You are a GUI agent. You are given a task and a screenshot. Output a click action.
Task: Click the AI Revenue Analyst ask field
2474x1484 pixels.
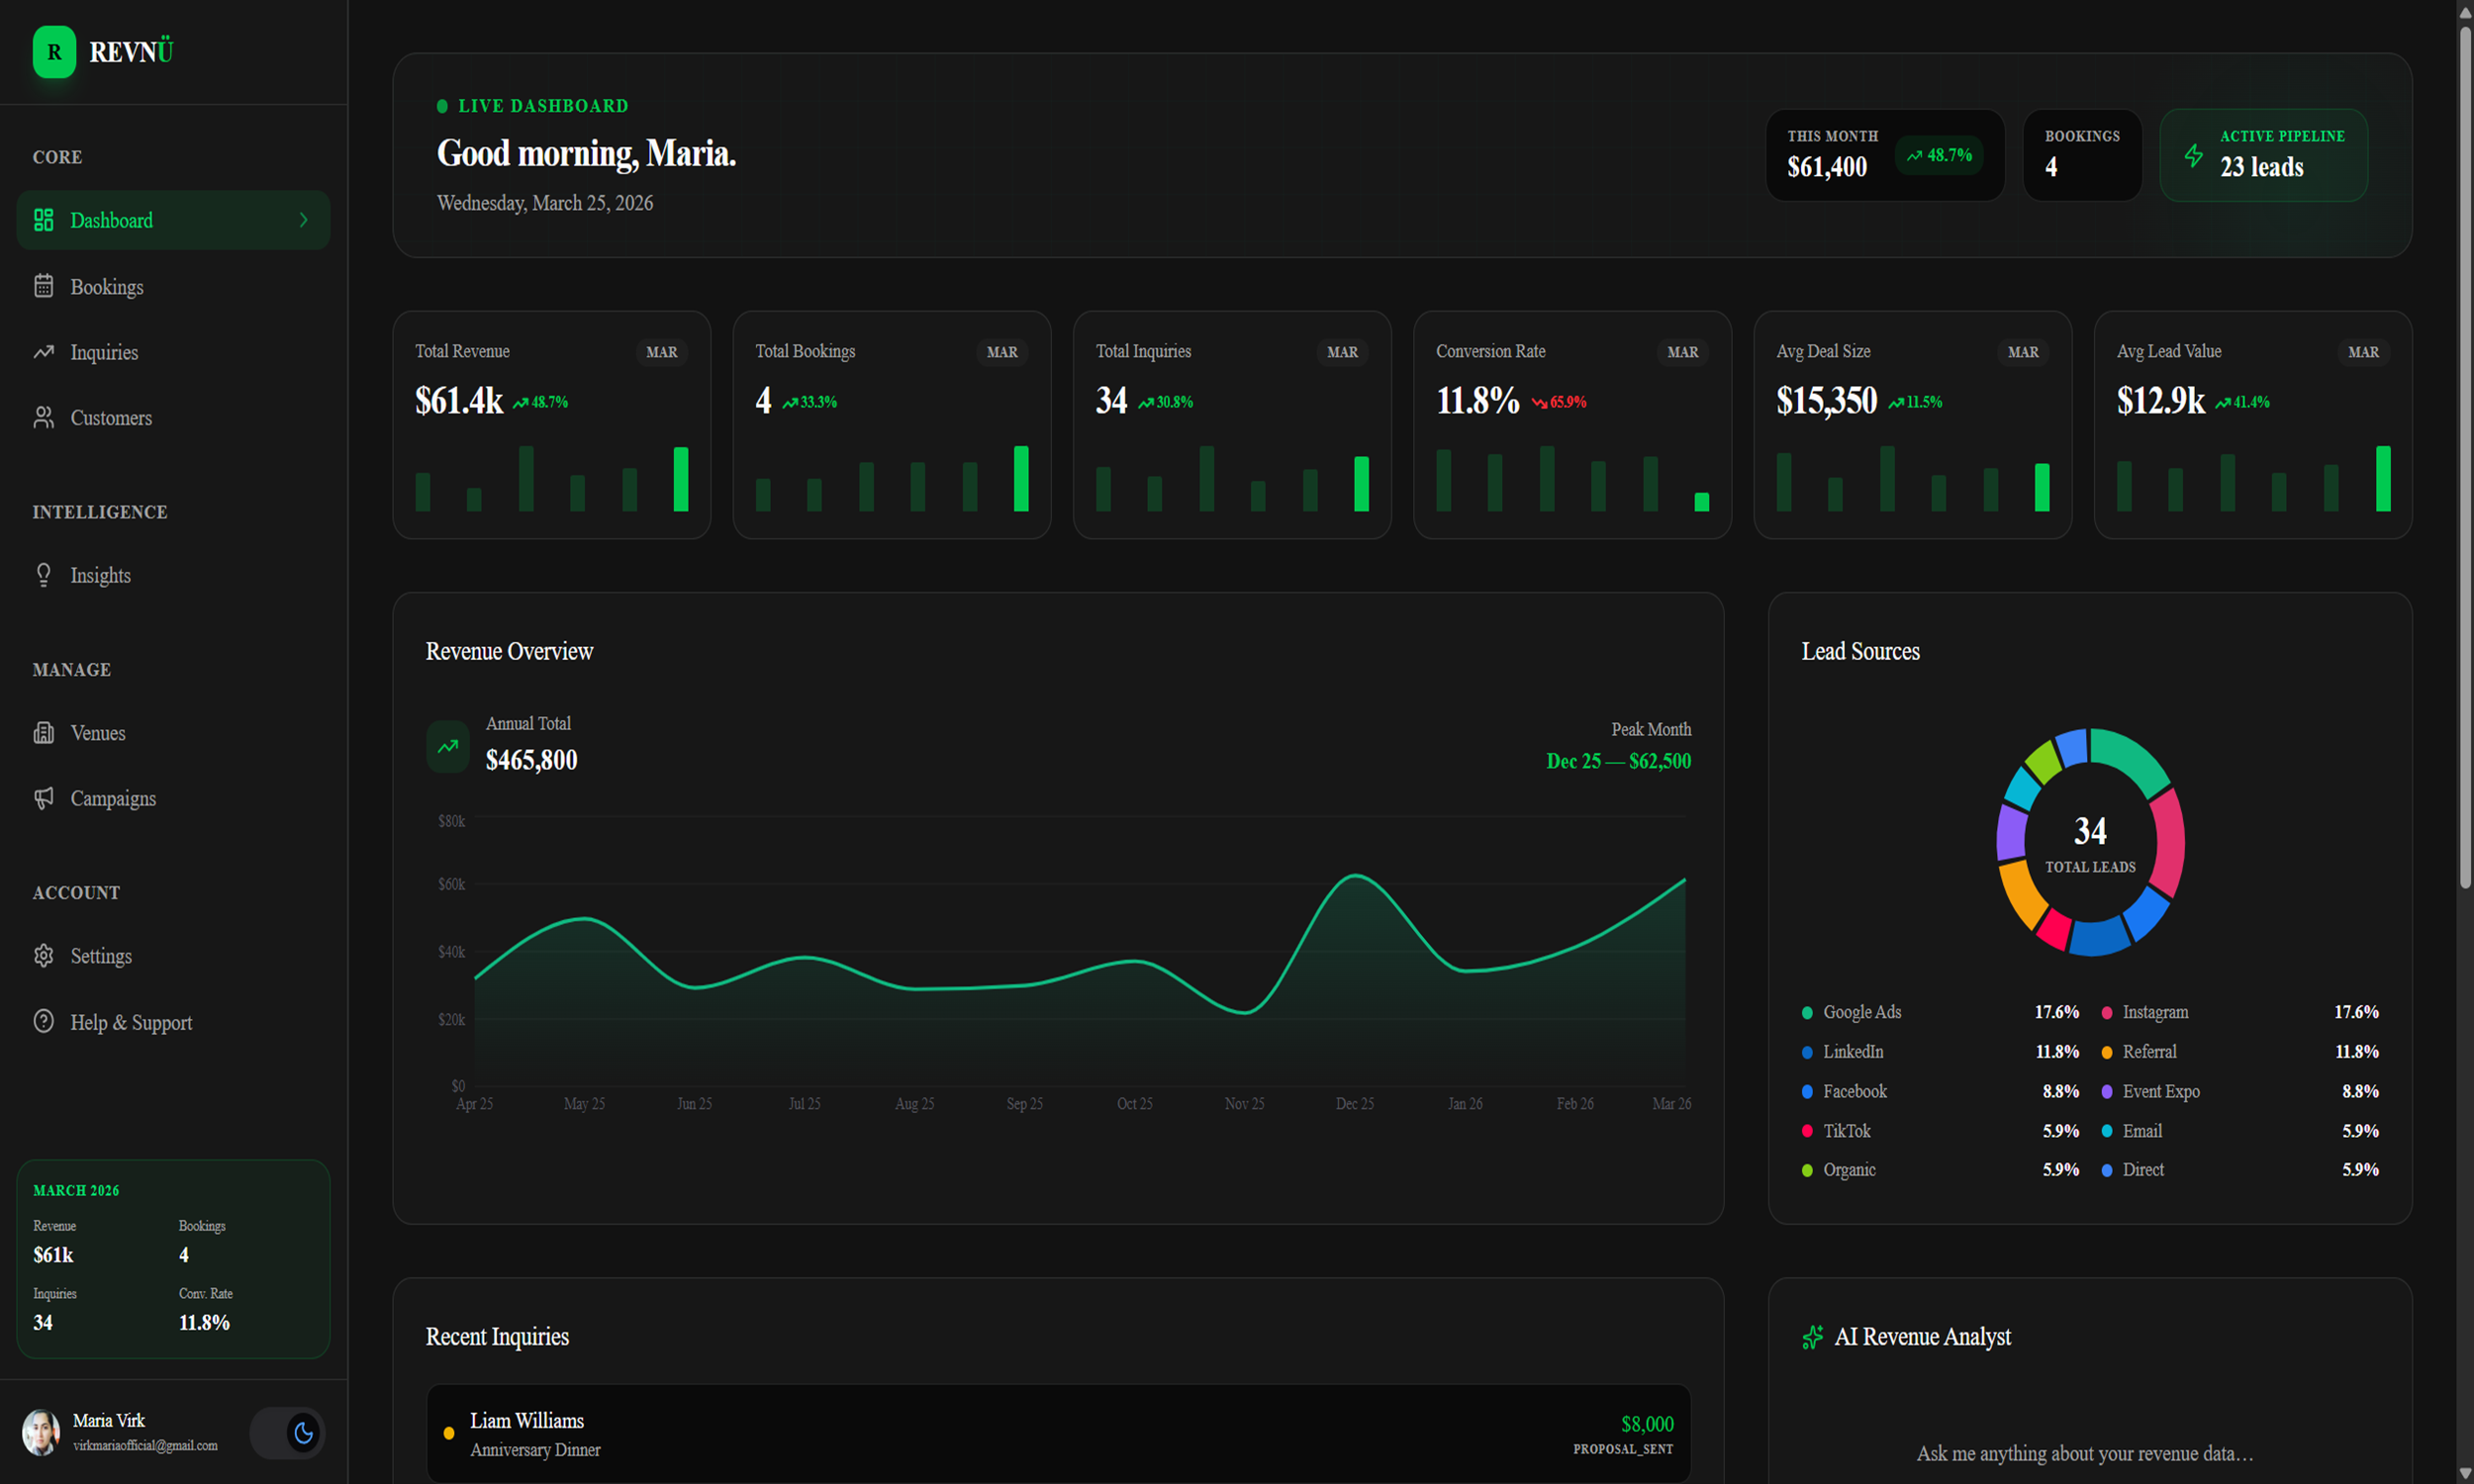click(x=2084, y=1453)
